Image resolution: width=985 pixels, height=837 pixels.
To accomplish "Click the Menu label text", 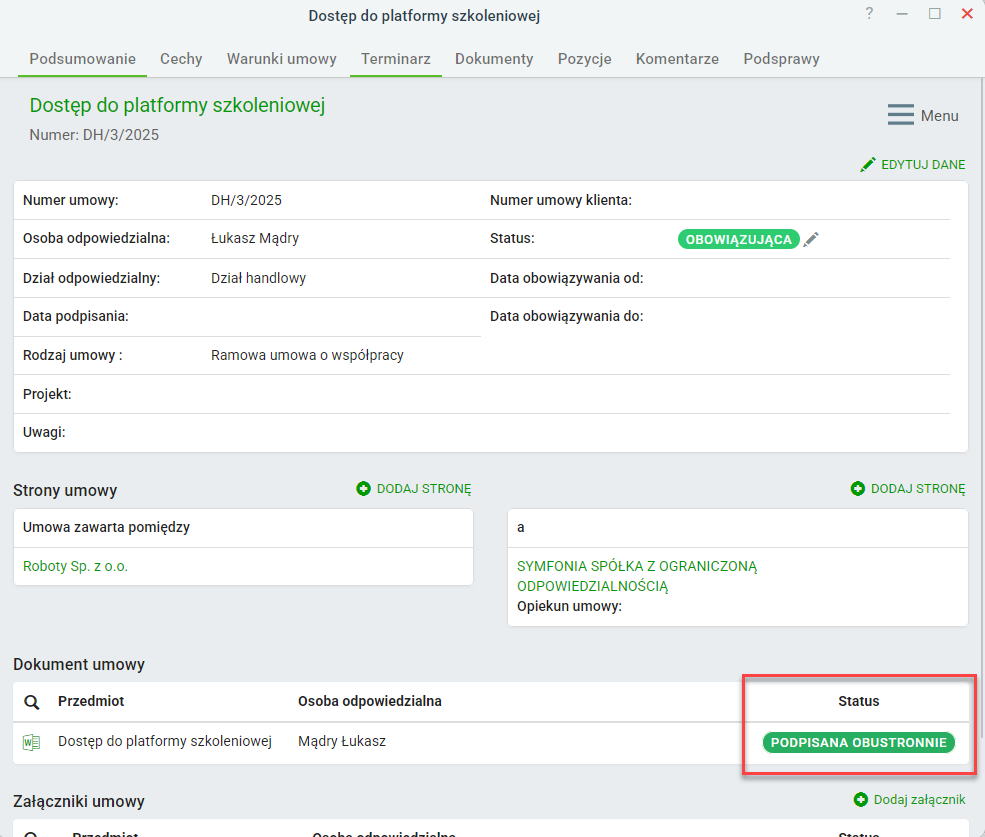I will click(939, 116).
